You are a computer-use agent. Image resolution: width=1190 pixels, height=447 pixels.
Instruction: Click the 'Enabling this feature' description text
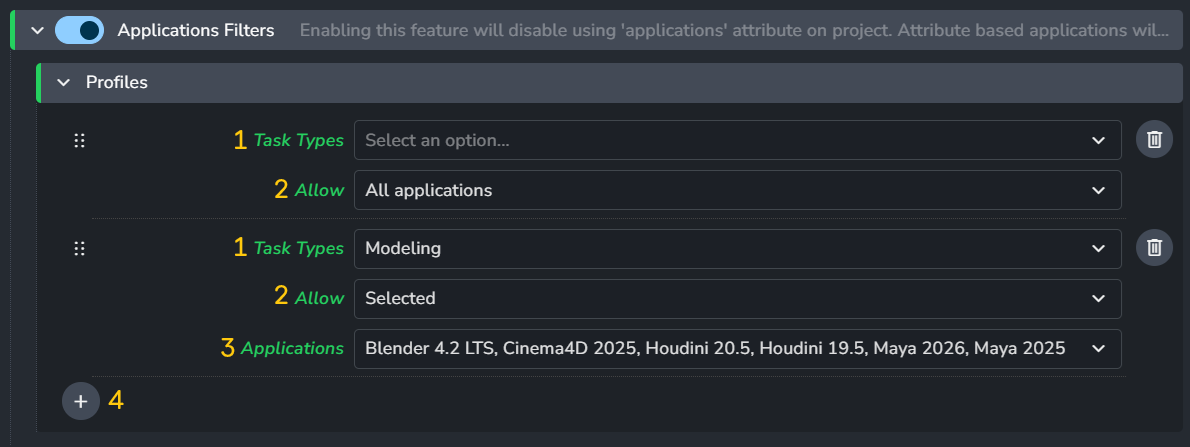coord(733,31)
